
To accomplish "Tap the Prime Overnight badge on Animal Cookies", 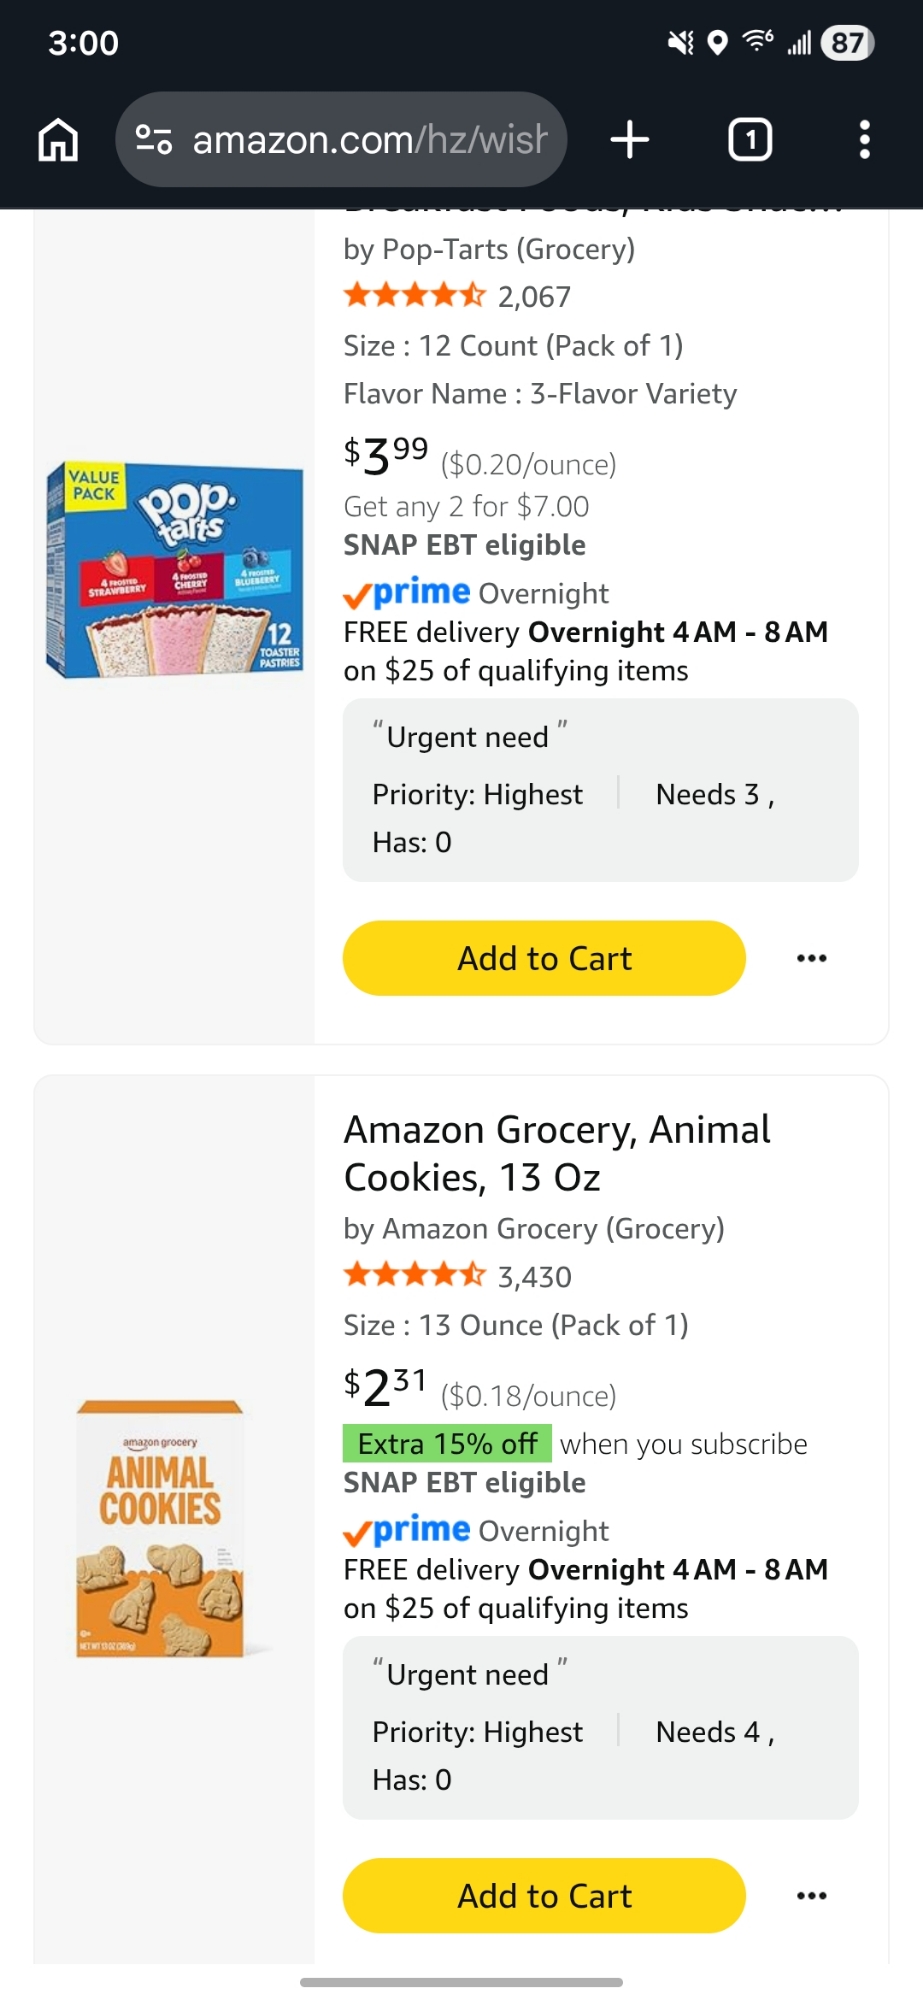I will [x=476, y=1530].
